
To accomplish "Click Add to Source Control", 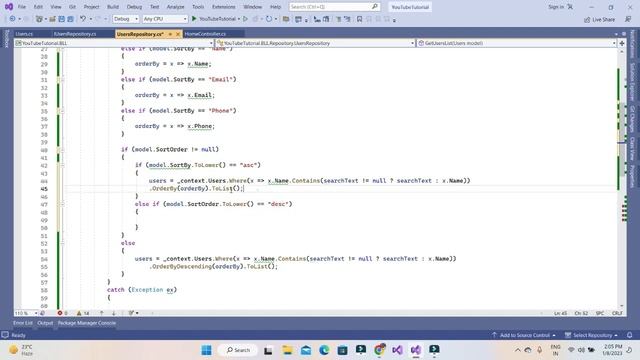I will 524,335.
